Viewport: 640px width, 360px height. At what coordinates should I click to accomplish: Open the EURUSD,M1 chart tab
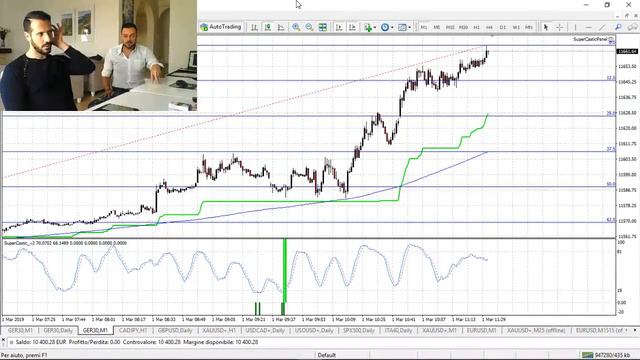482,330
